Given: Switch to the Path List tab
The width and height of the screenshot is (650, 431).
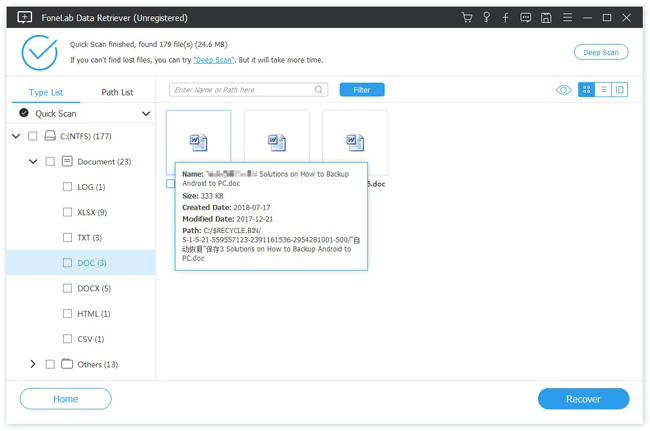Looking at the screenshot, I should [x=117, y=92].
